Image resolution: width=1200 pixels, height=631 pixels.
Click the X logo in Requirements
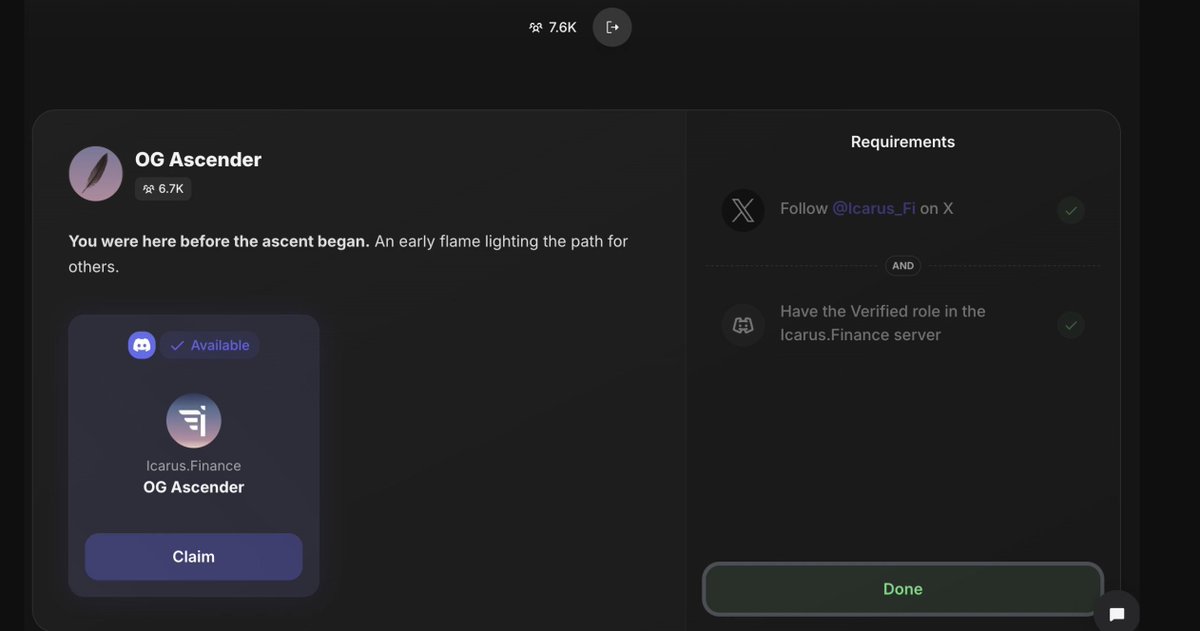[743, 210]
